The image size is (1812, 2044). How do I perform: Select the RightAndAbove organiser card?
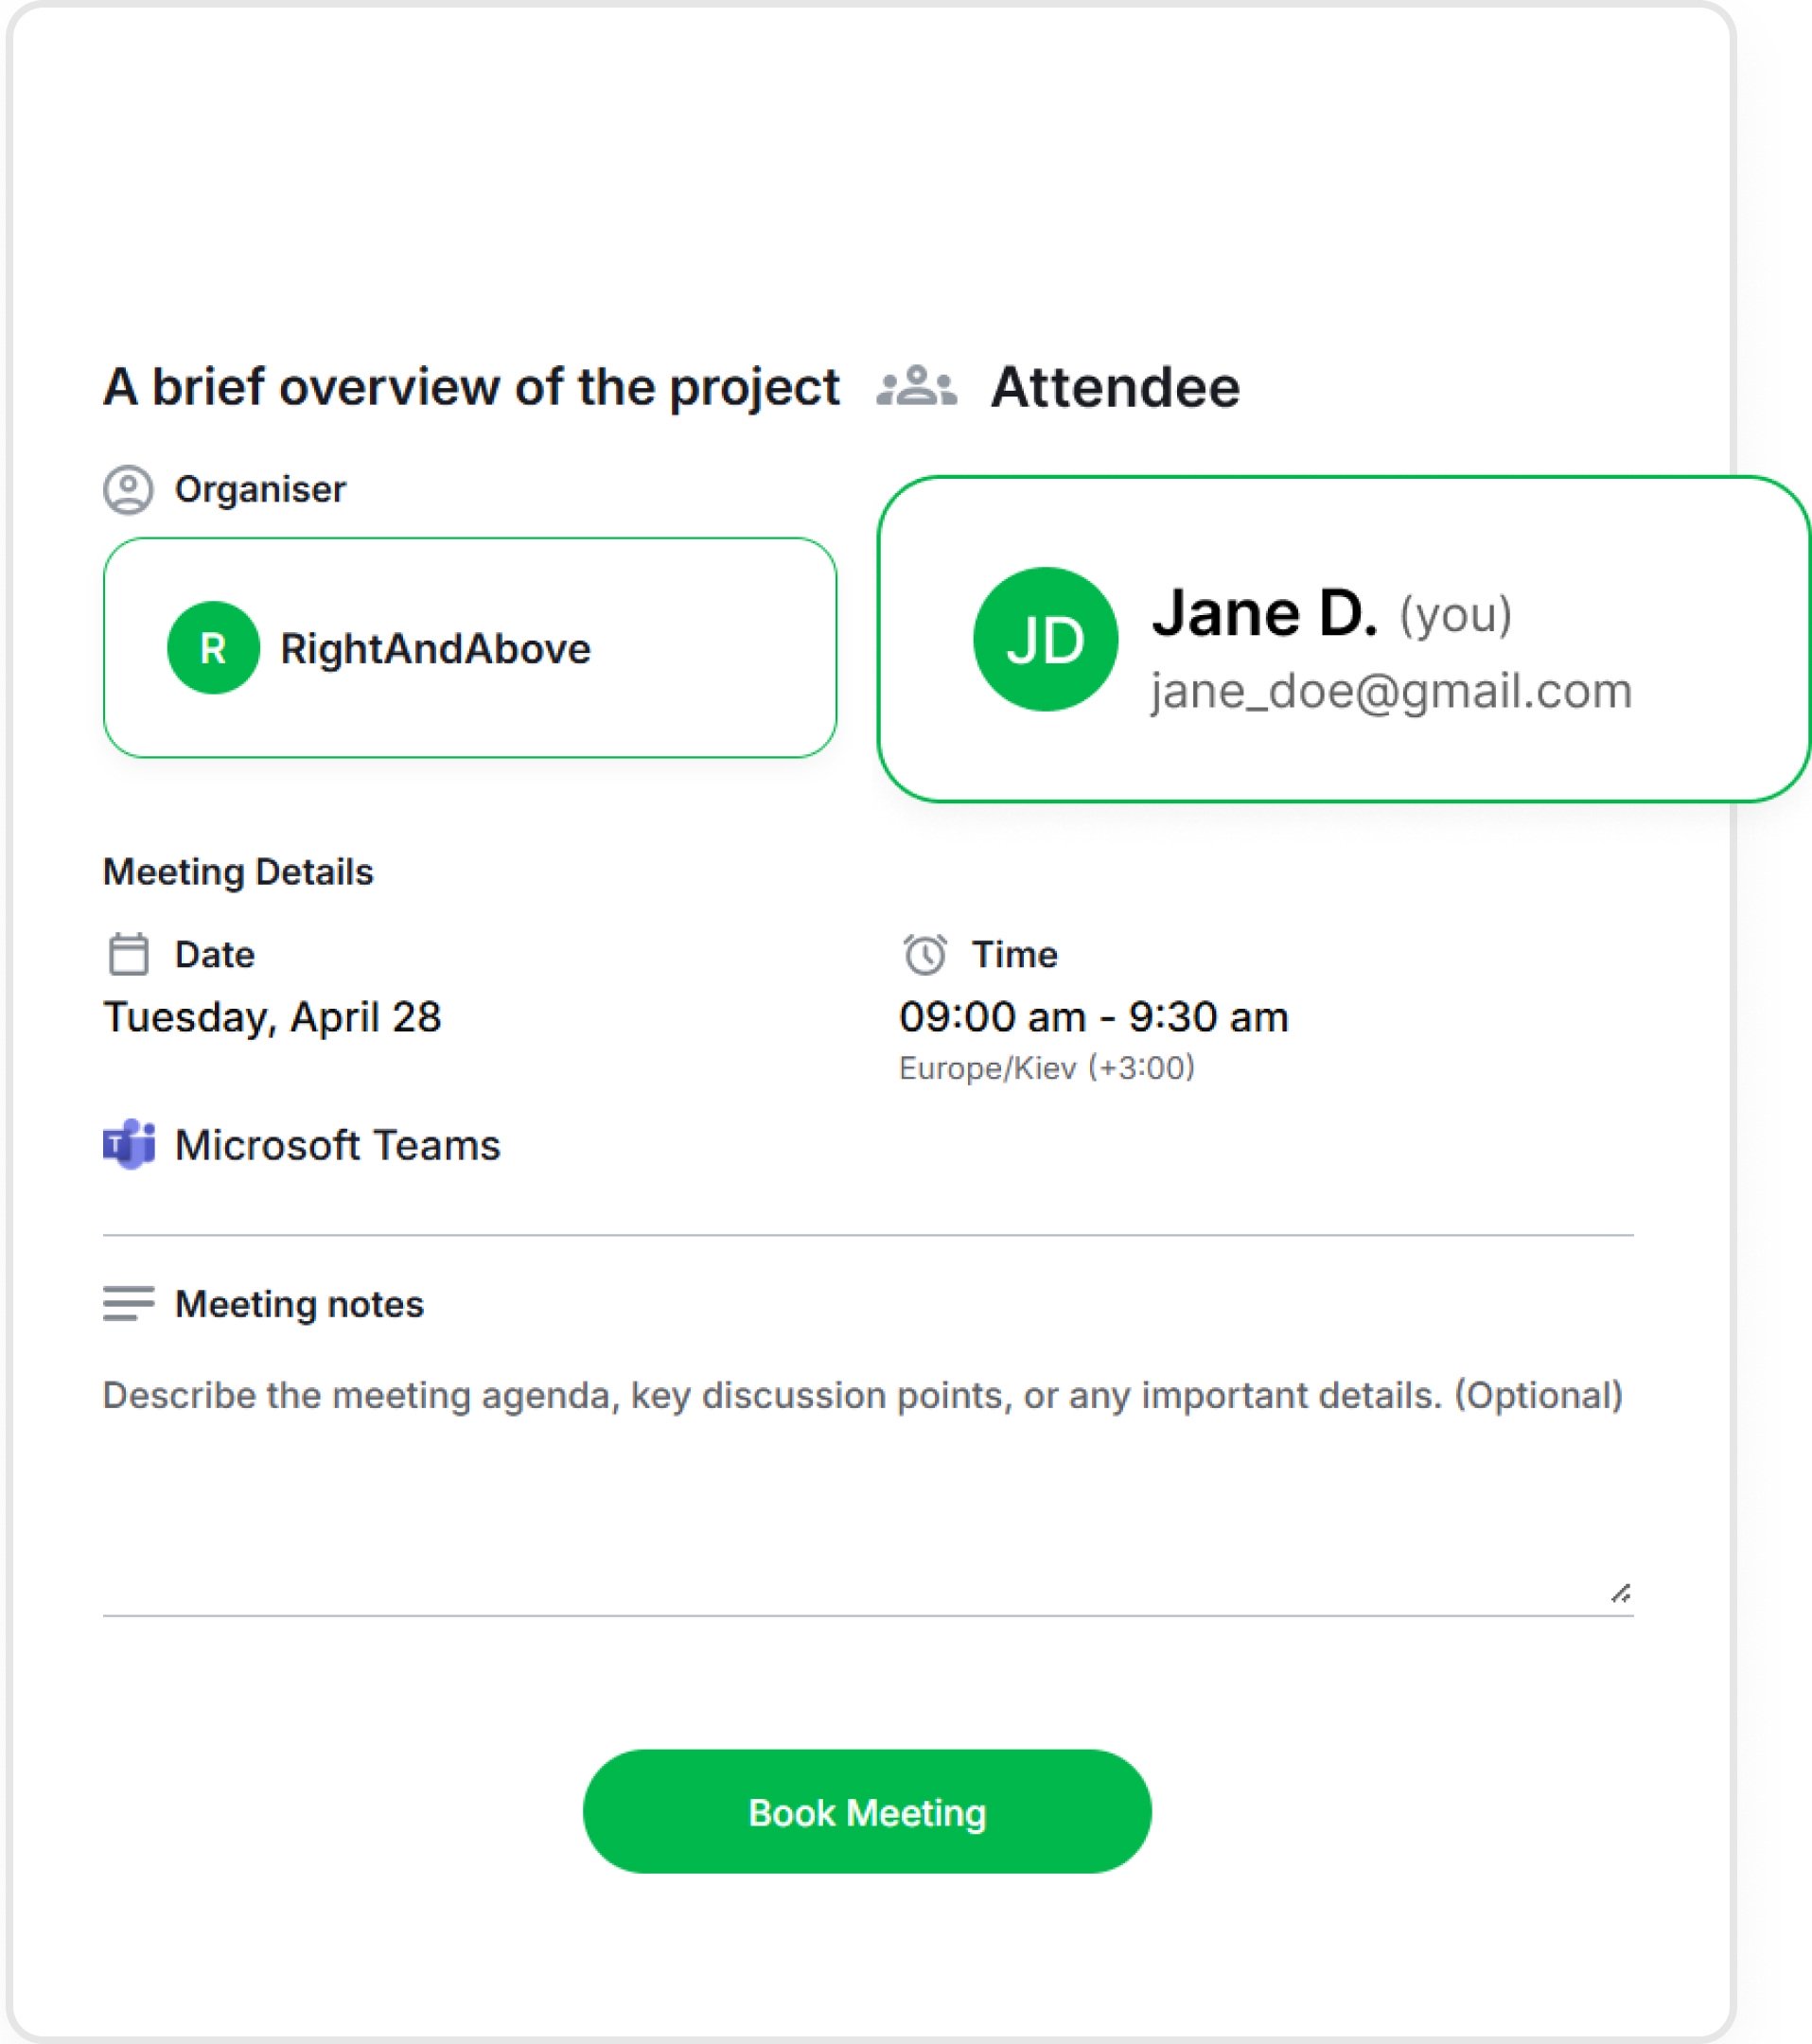click(x=470, y=648)
